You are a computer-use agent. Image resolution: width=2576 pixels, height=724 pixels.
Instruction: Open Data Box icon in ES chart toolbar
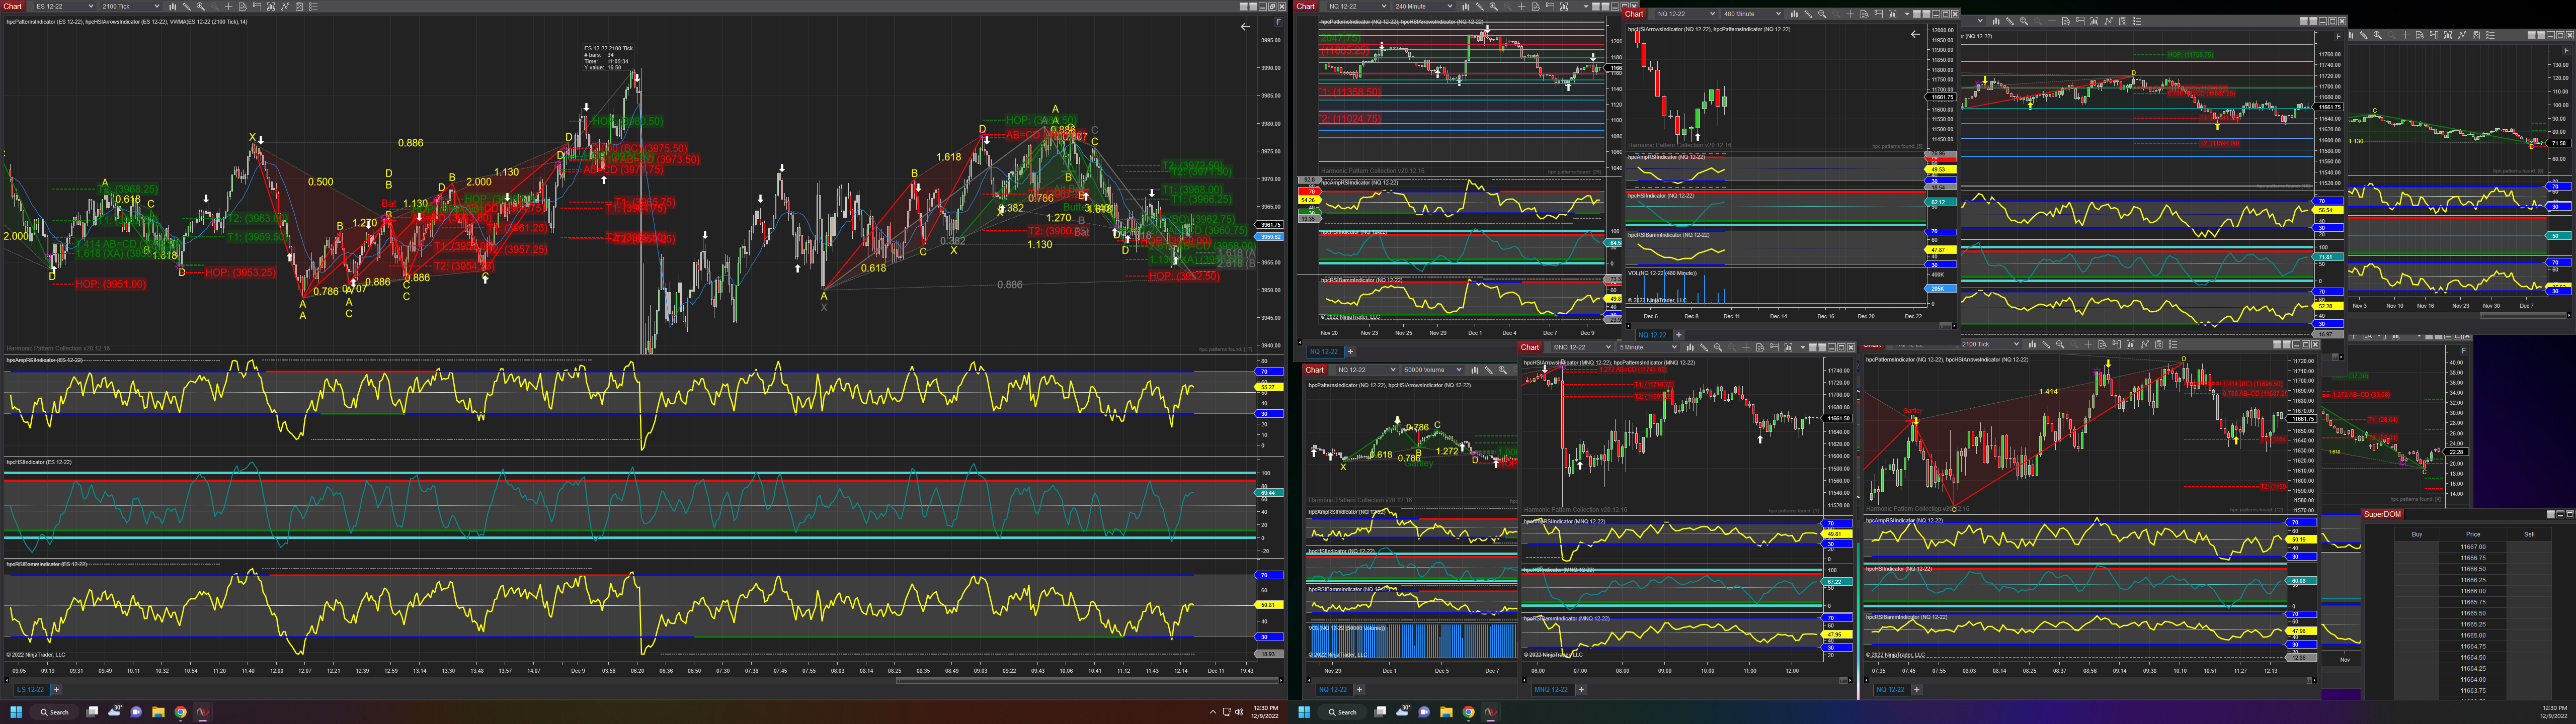(243, 6)
